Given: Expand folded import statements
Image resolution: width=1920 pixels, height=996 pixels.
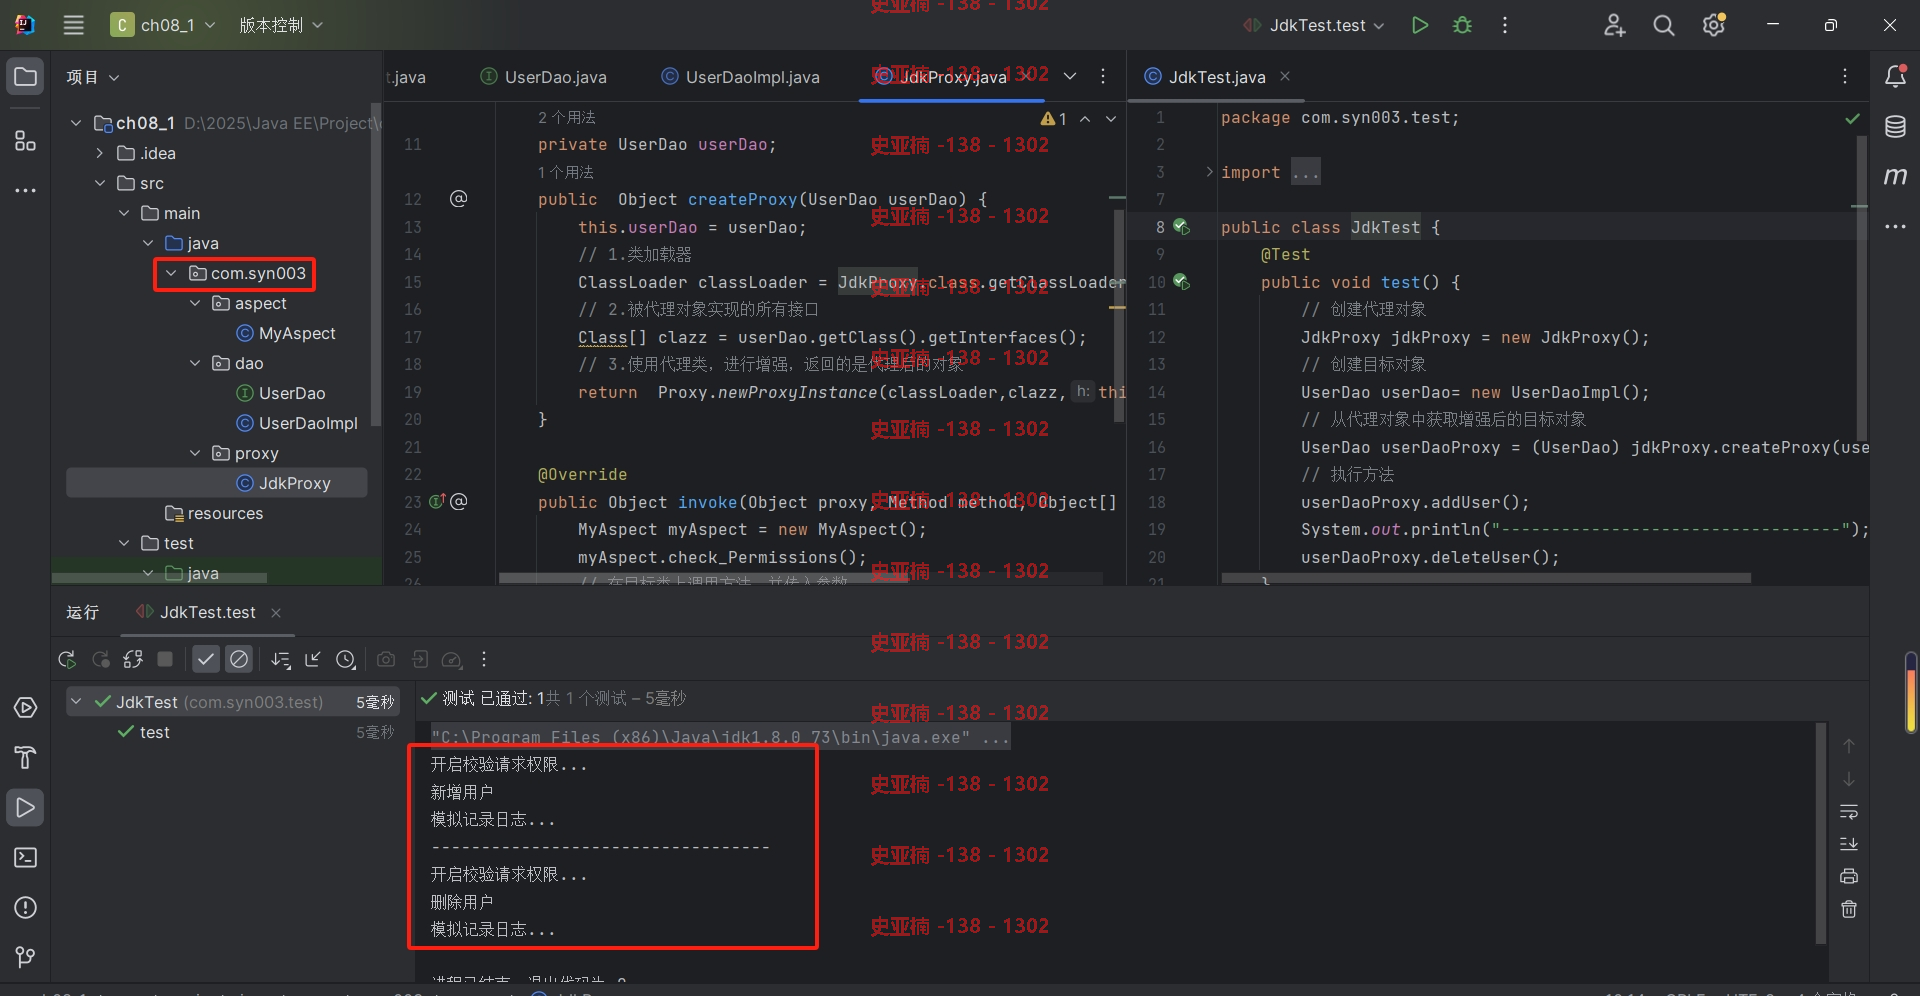Looking at the screenshot, I should pyautogui.click(x=1209, y=172).
